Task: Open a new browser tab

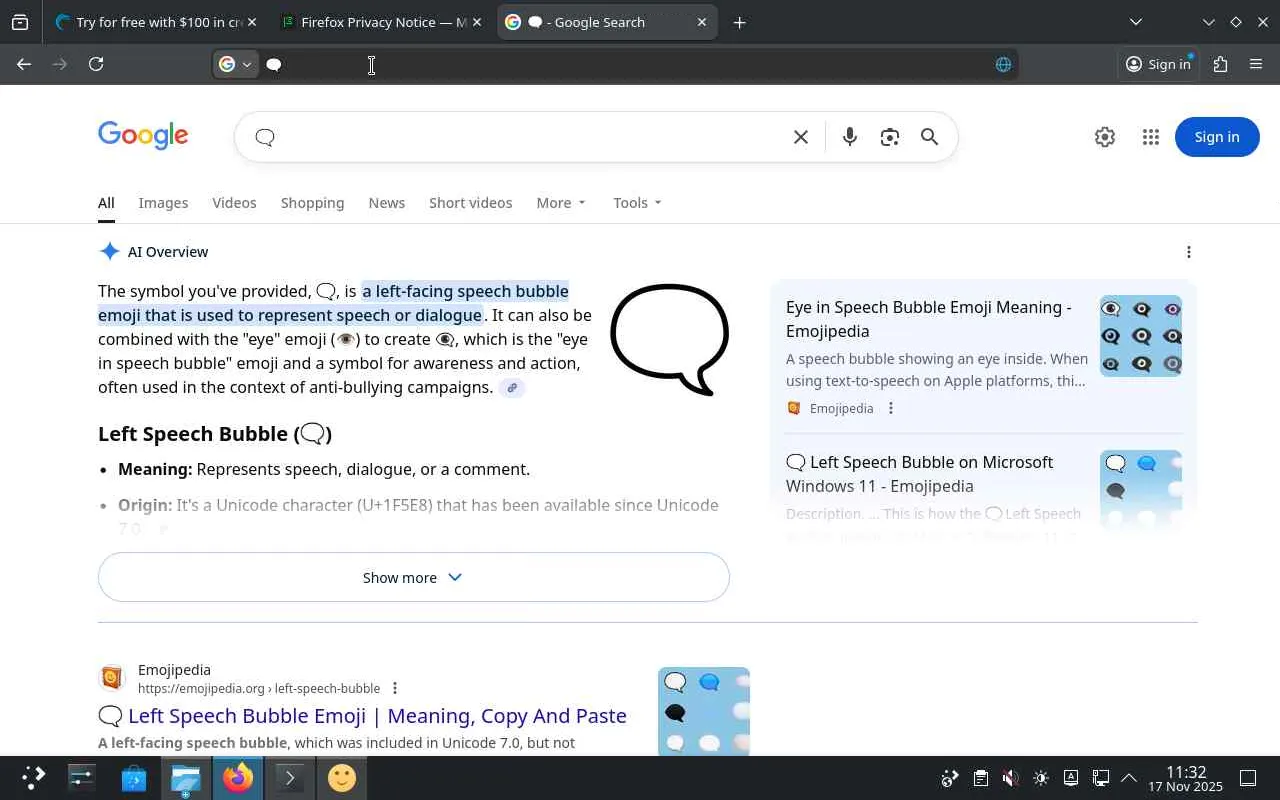Action: click(x=739, y=22)
